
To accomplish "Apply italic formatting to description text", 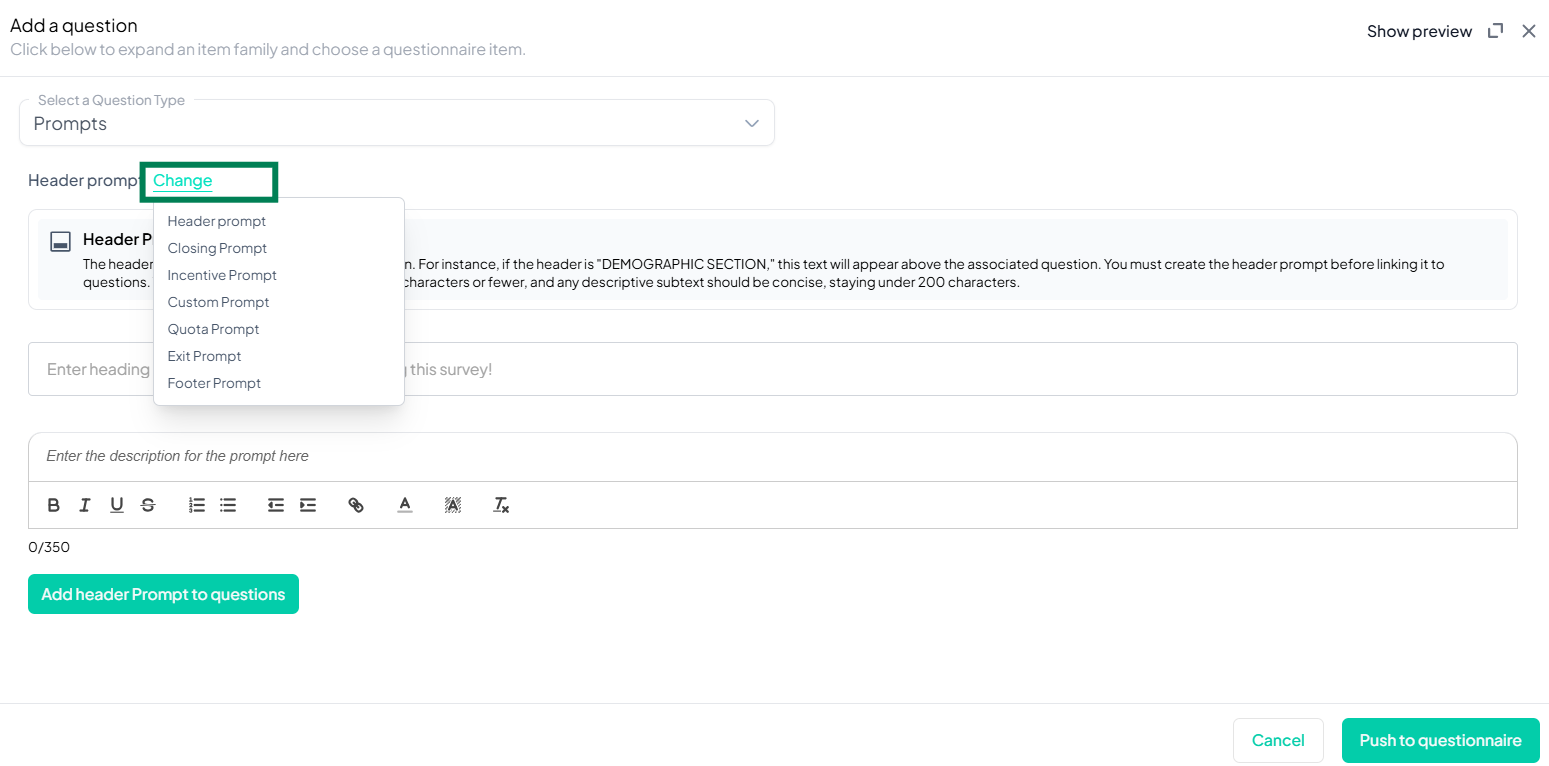I will (85, 505).
